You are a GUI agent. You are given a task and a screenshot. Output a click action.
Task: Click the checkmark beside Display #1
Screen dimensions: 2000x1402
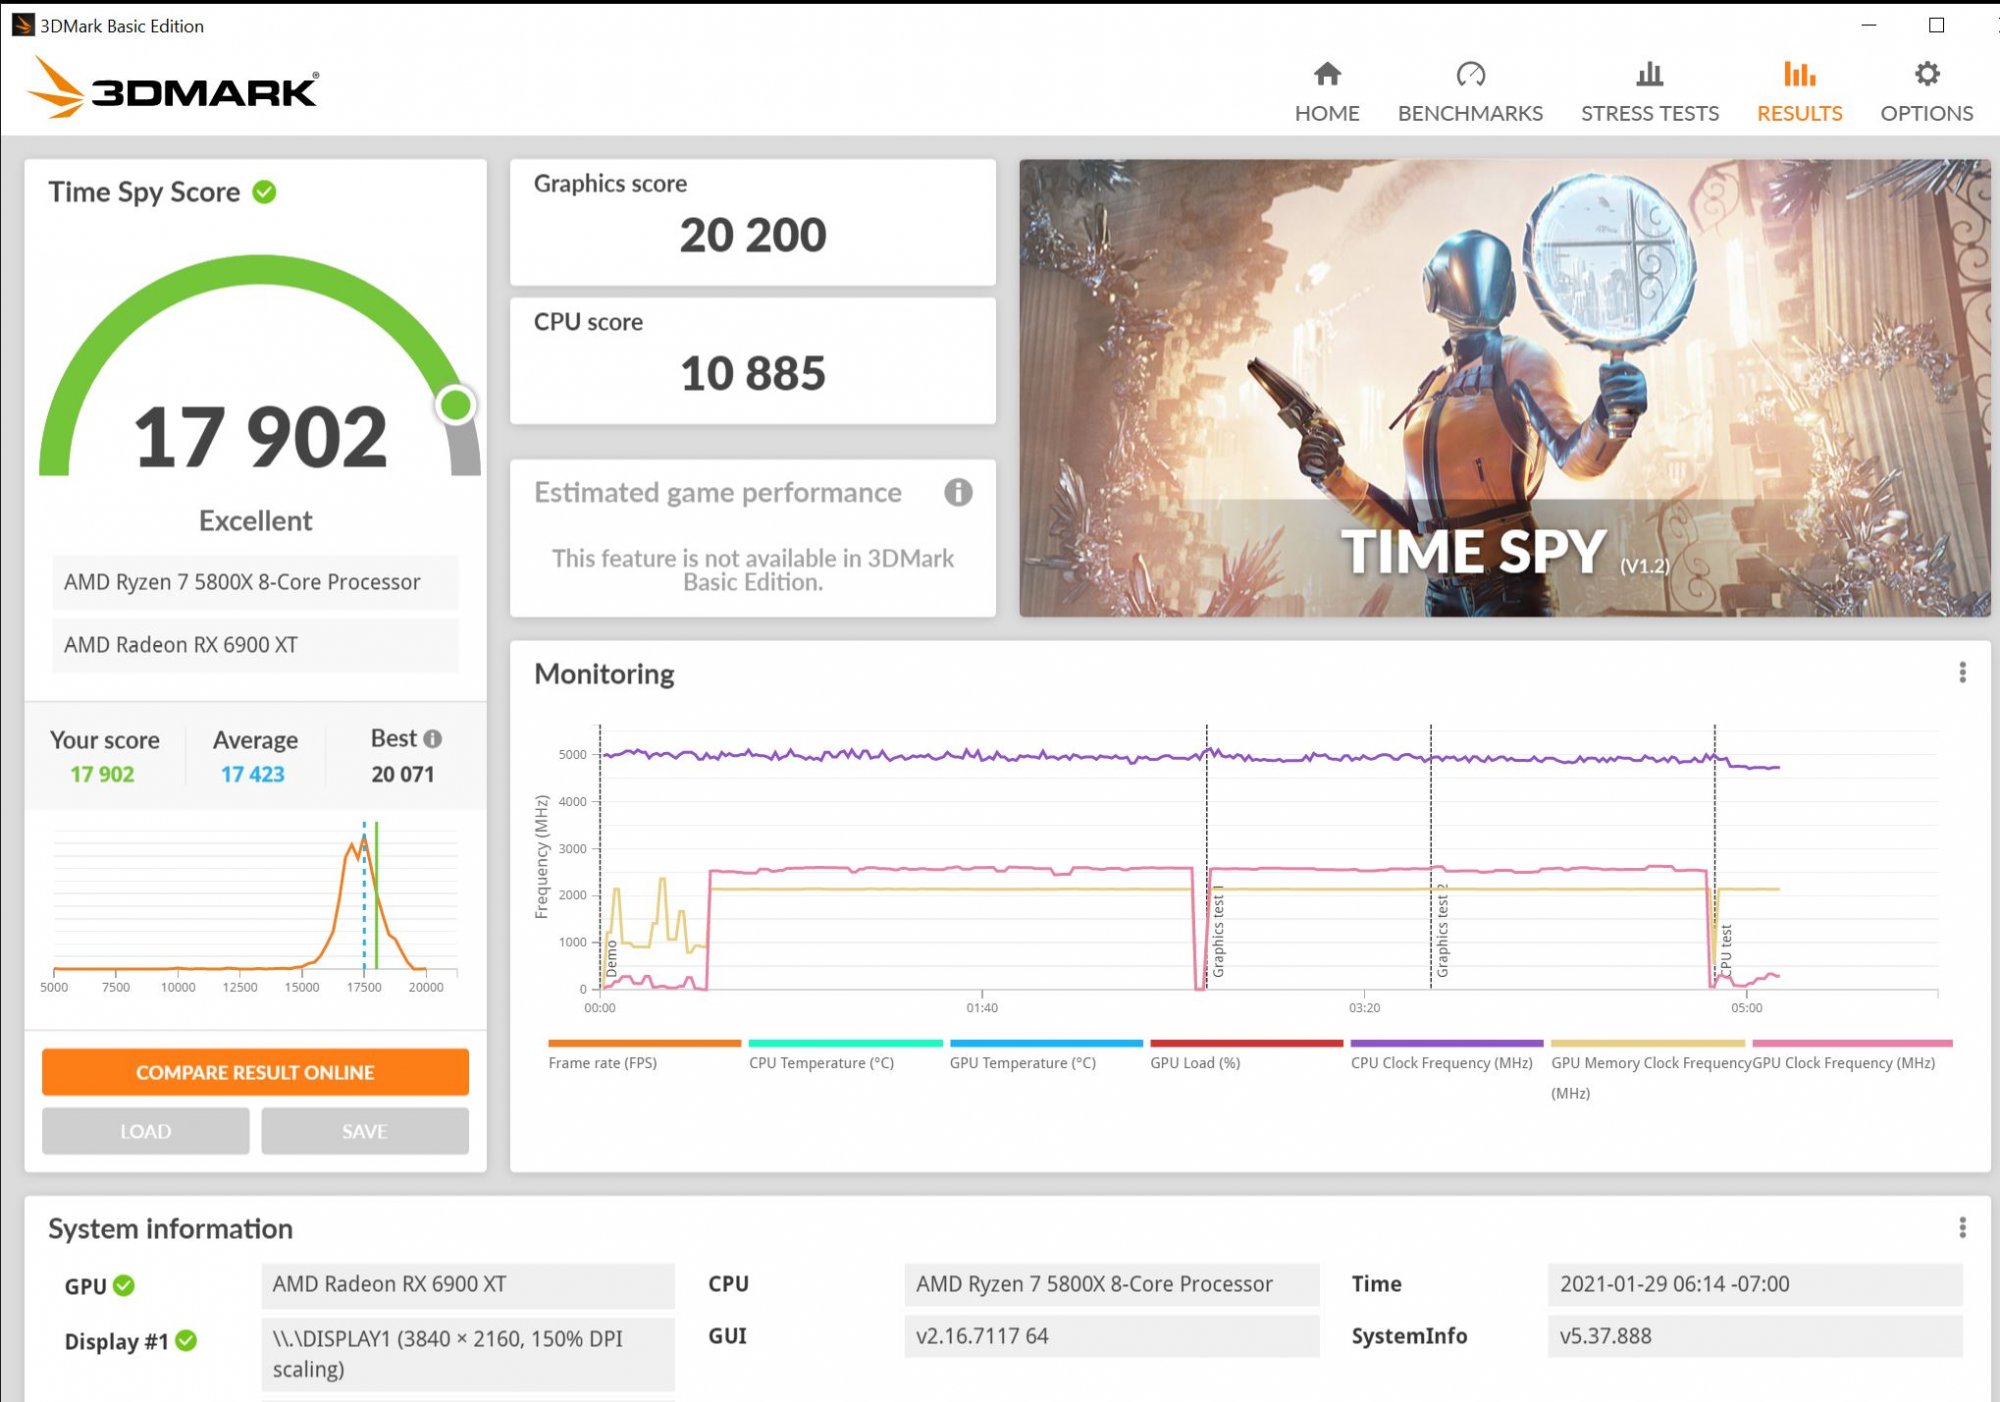pos(188,1340)
